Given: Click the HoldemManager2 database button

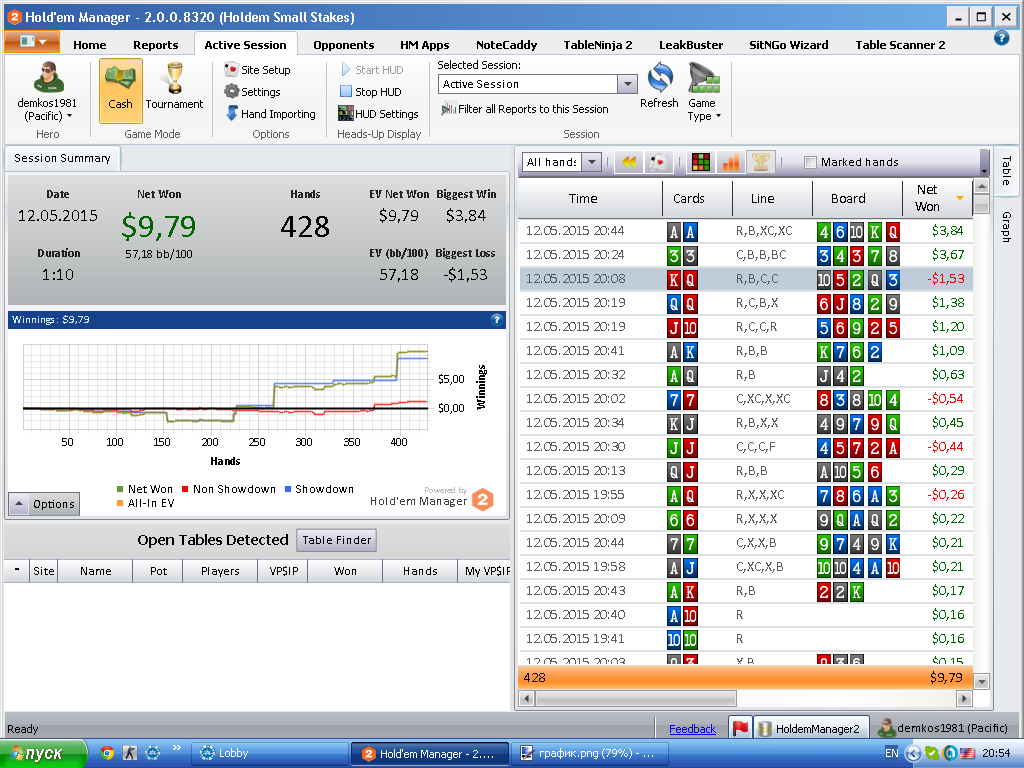Looking at the screenshot, I should tap(812, 728).
